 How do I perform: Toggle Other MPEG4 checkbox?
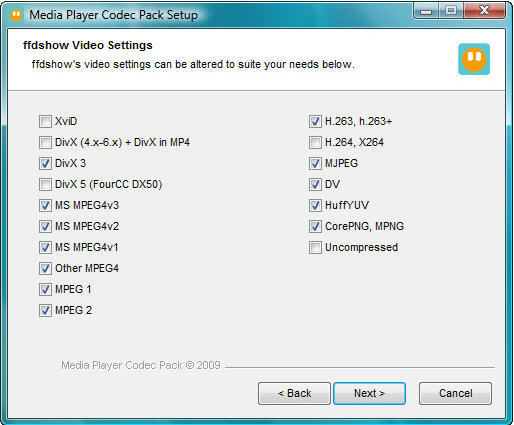pyautogui.click(x=45, y=268)
